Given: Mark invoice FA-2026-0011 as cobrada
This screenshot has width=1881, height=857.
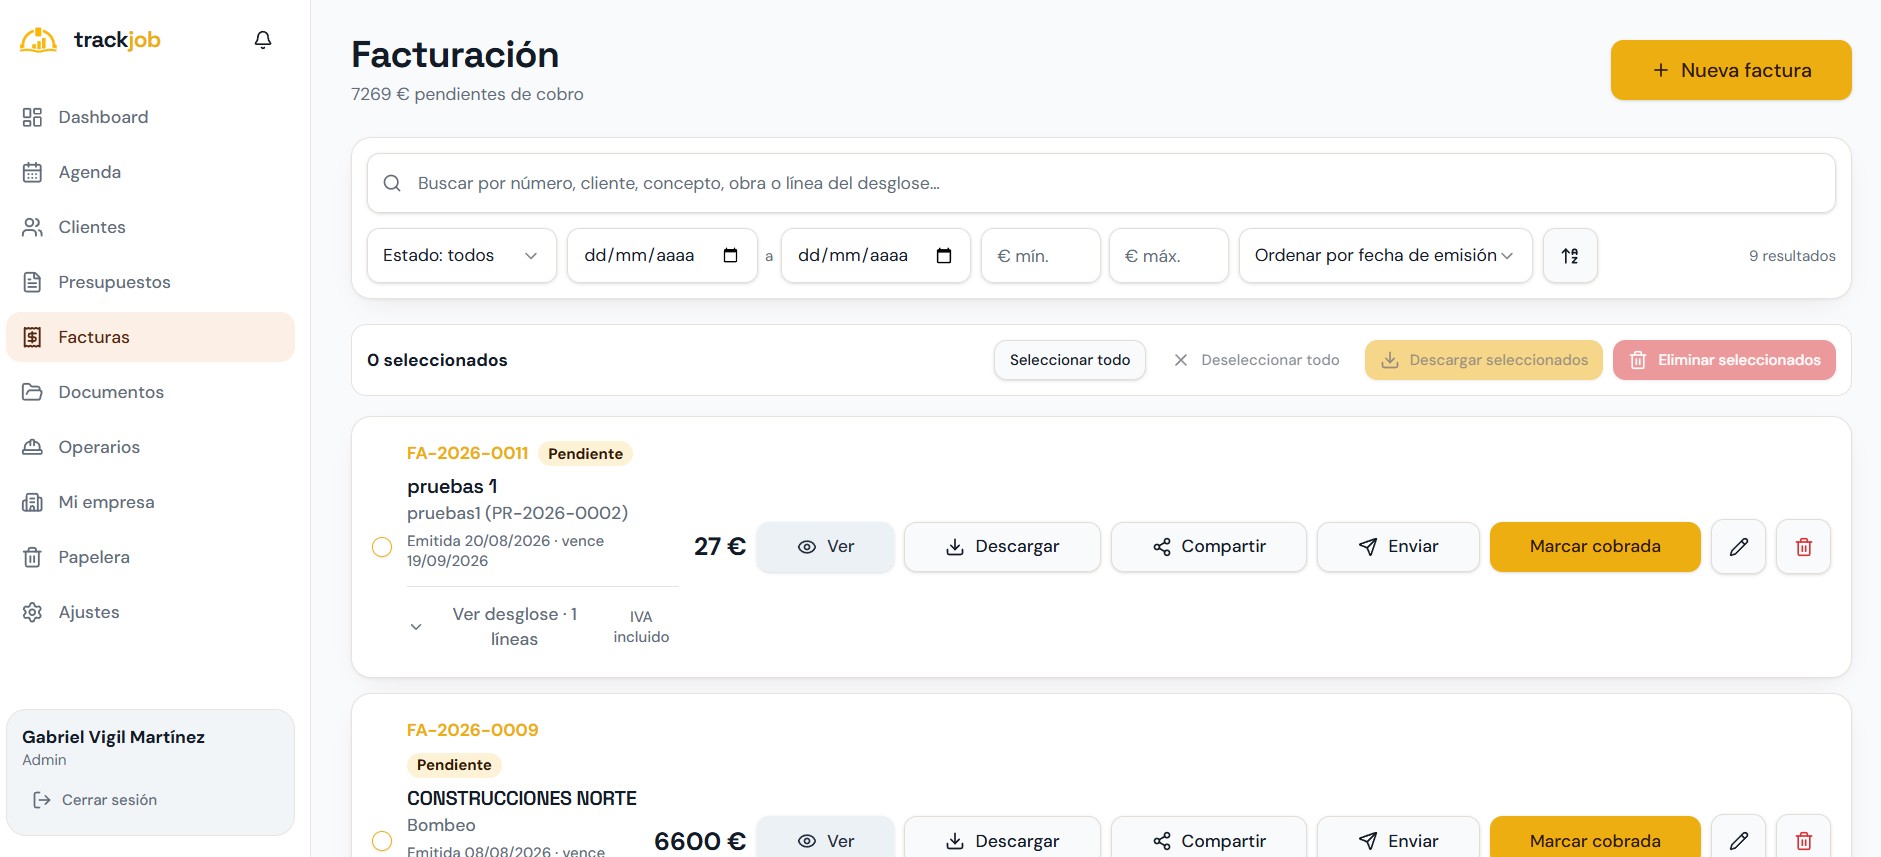Looking at the screenshot, I should (1595, 547).
